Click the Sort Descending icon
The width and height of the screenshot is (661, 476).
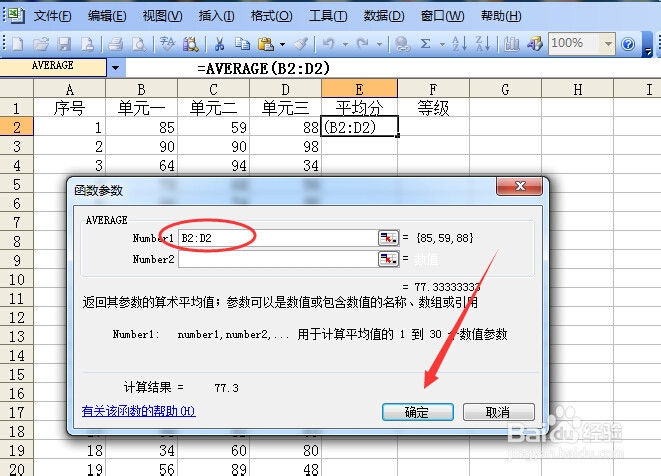pos(483,43)
